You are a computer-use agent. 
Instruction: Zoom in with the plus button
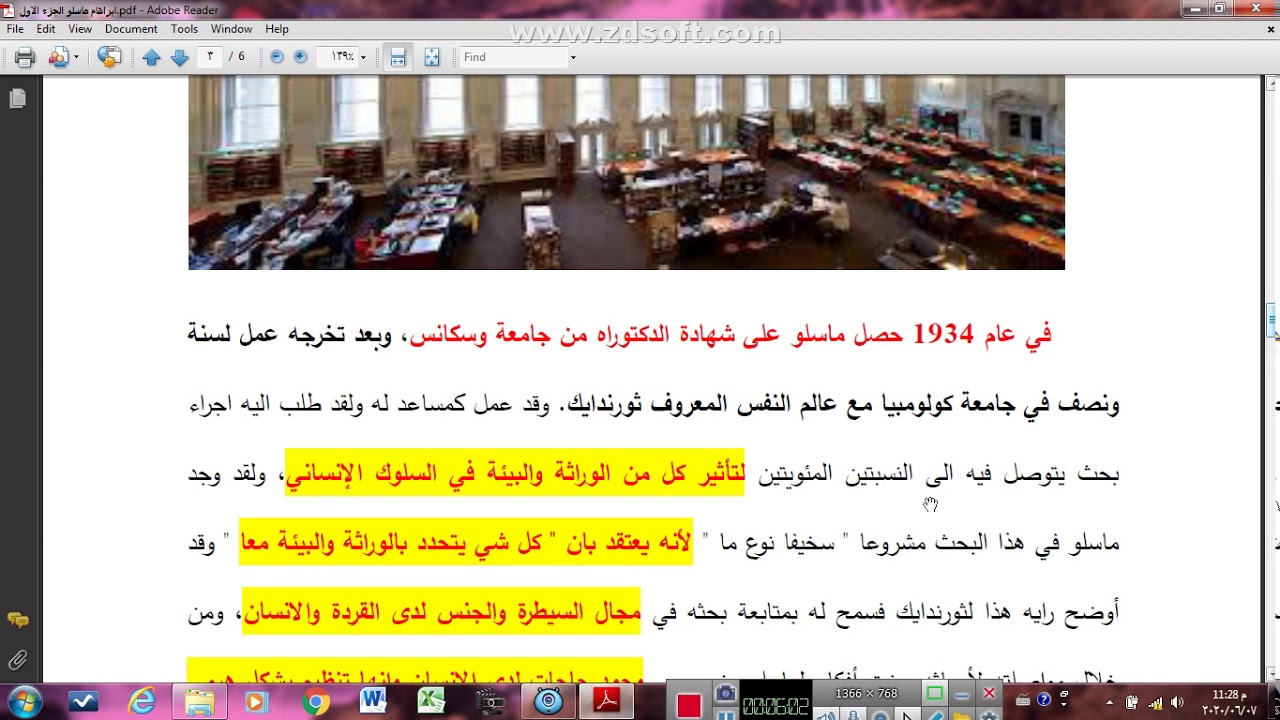point(300,57)
